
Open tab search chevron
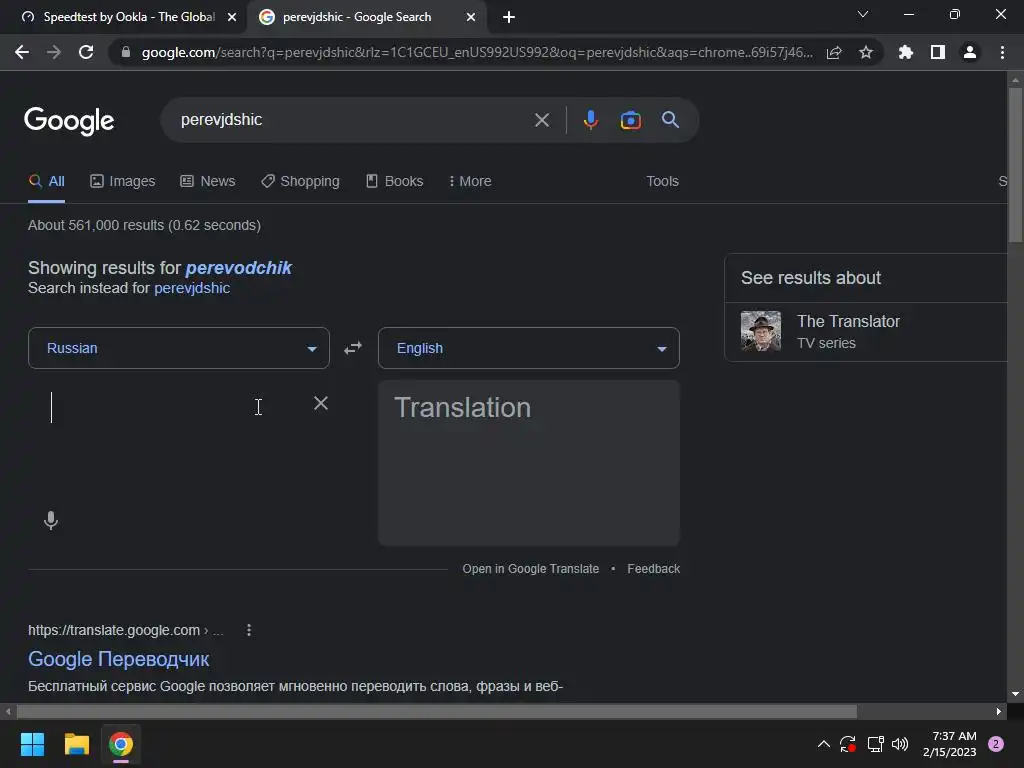click(863, 14)
